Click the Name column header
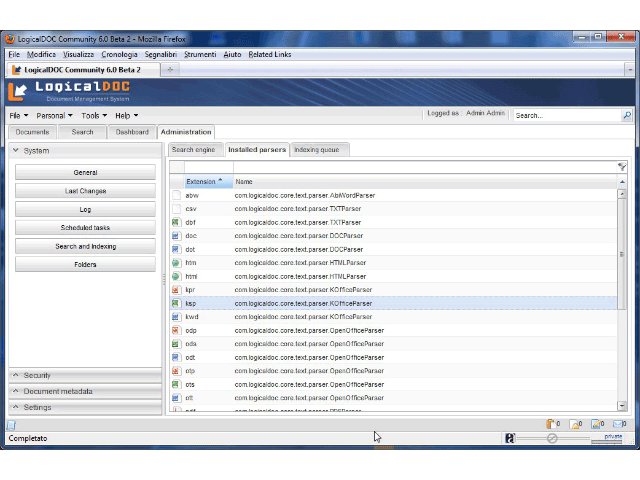Image resolution: width=640 pixels, height=480 pixels. click(424, 181)
